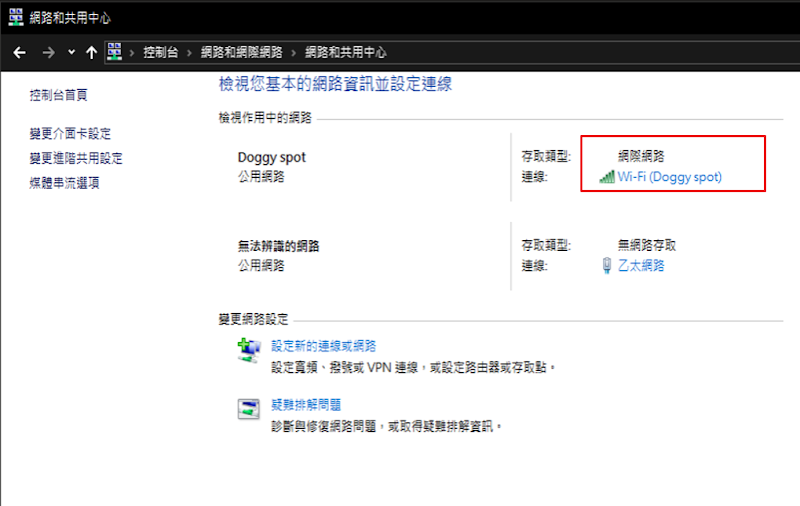Image resolution: width=800 pixels, height=506 pixels.
Task: Expand chevron after 網路和網際網路 breadcrumb
Action: point(293,53)
